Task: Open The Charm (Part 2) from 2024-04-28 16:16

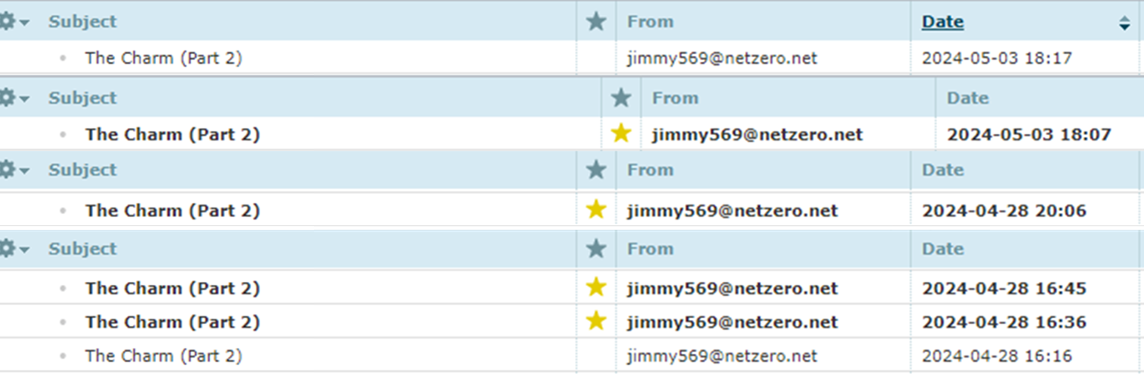Action: tap(163, 356)
